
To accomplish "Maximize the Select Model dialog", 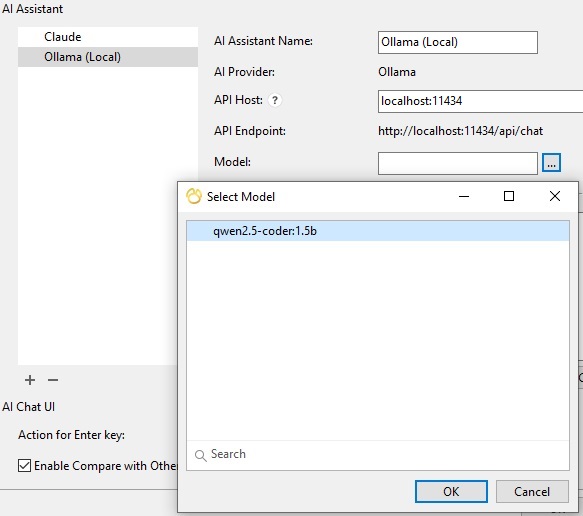I will tap(509, 196).
